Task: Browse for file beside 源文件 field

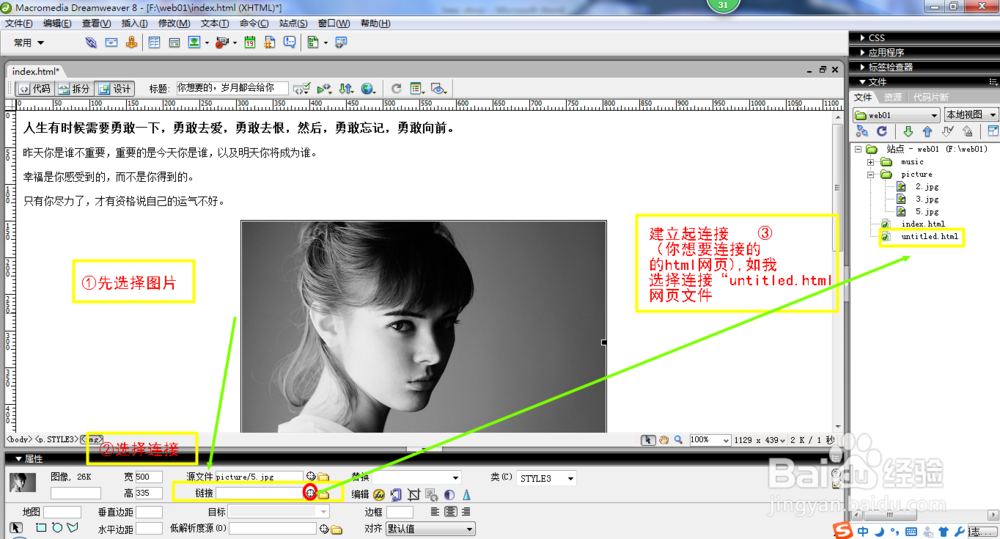Action: coord(323,476)
